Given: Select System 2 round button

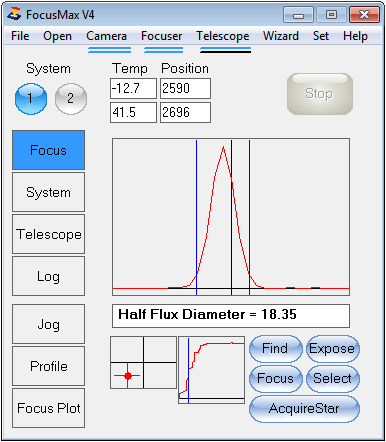Looking at the screenshot, I should (x=71, y=99).
